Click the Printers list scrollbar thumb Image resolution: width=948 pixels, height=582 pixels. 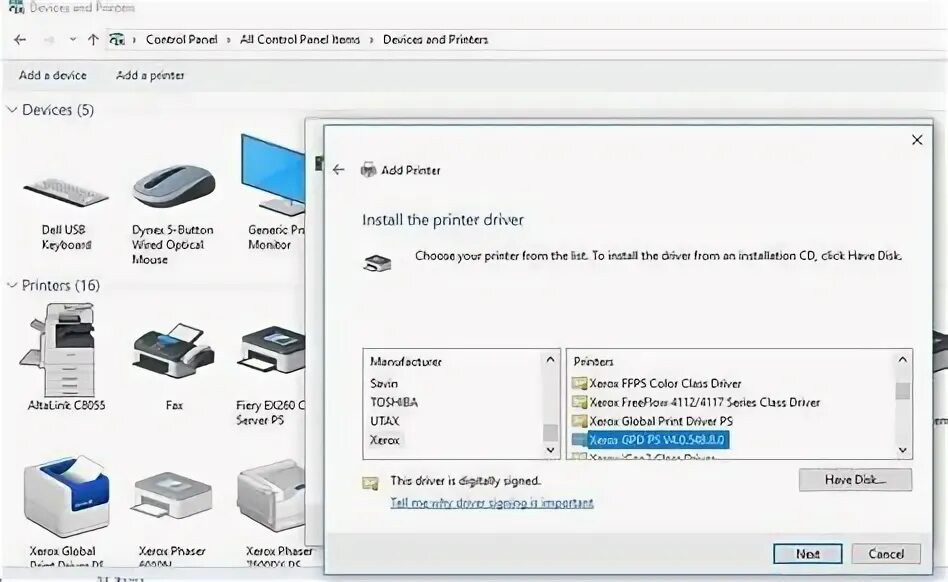903,390
